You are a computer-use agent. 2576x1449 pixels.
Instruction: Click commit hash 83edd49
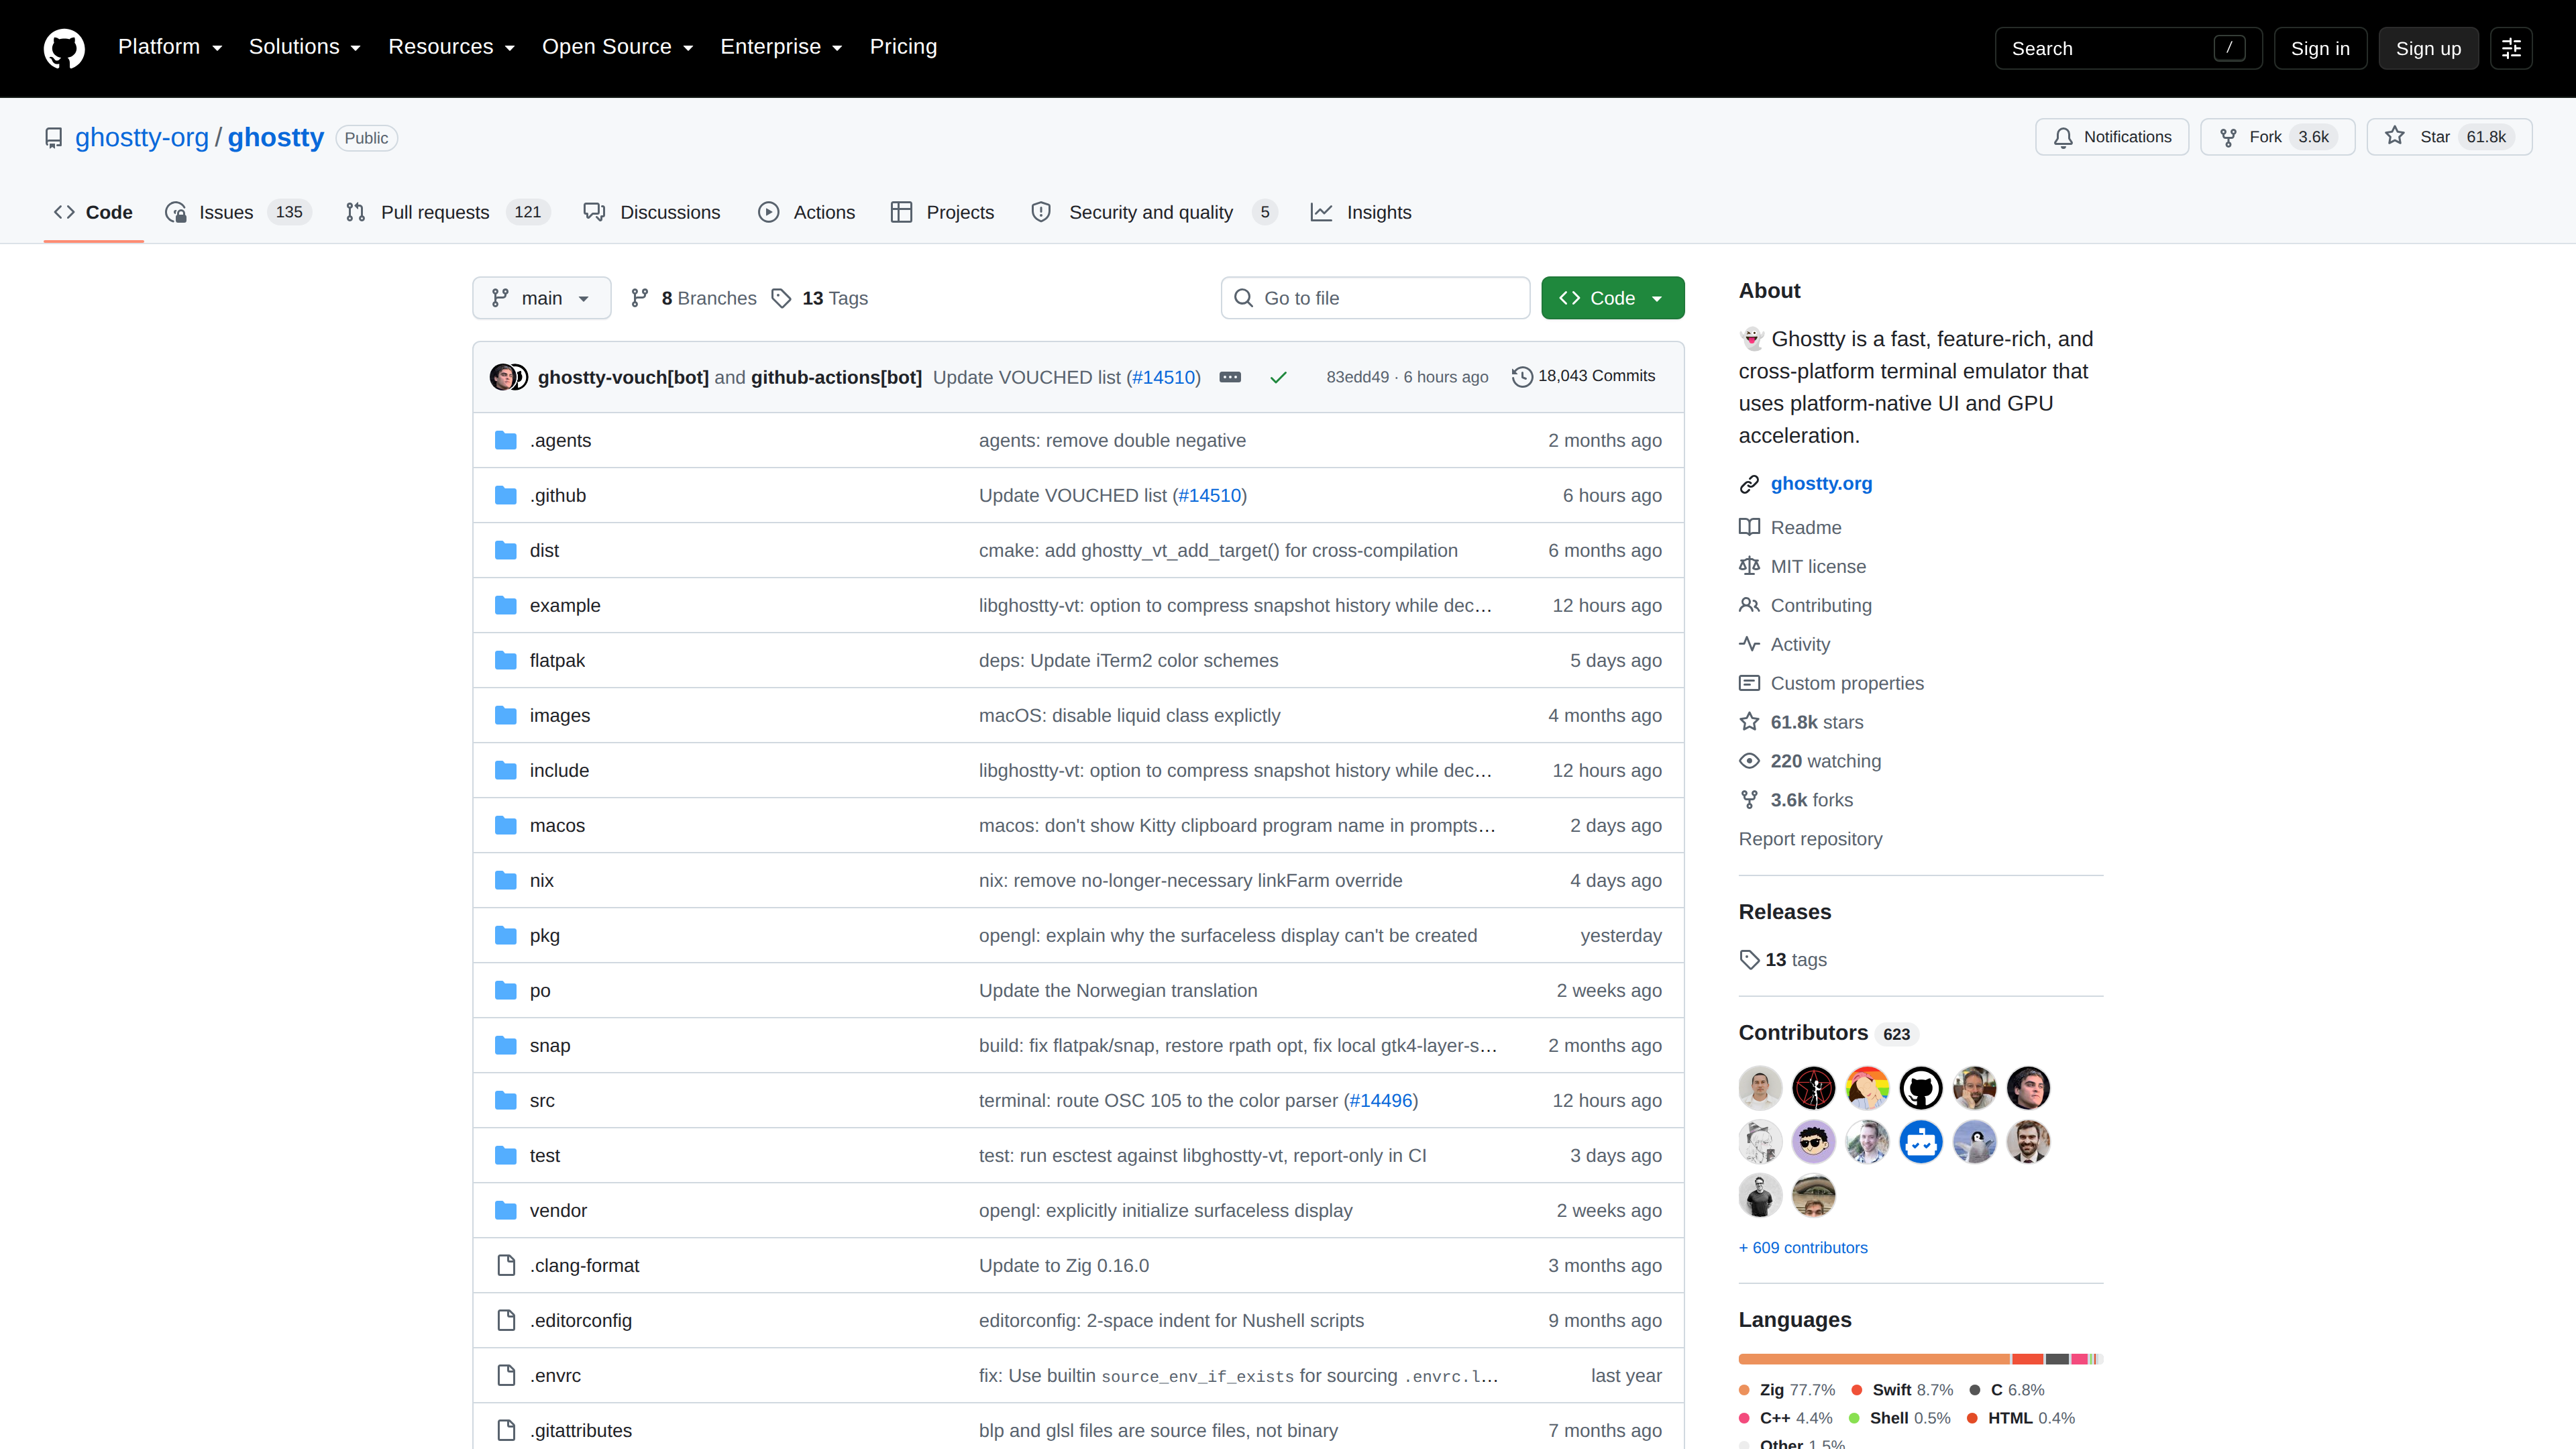(1357, 377)
